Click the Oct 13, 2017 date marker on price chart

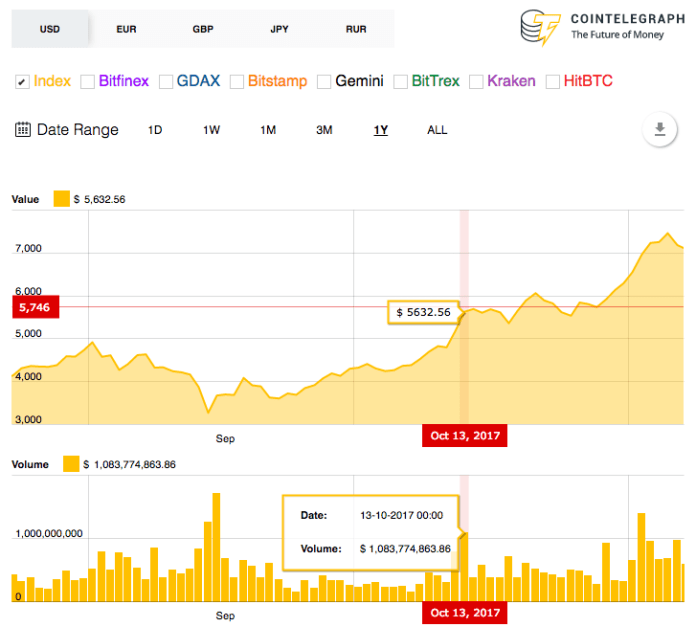coord(464,435)
